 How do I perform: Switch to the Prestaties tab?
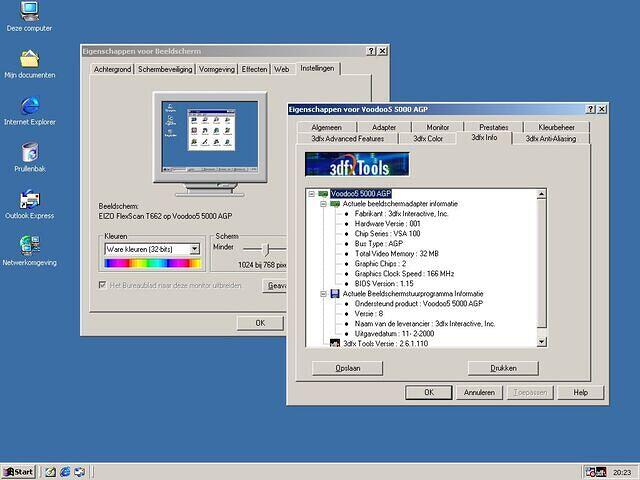pyautogui.click(x=493, y=127)
